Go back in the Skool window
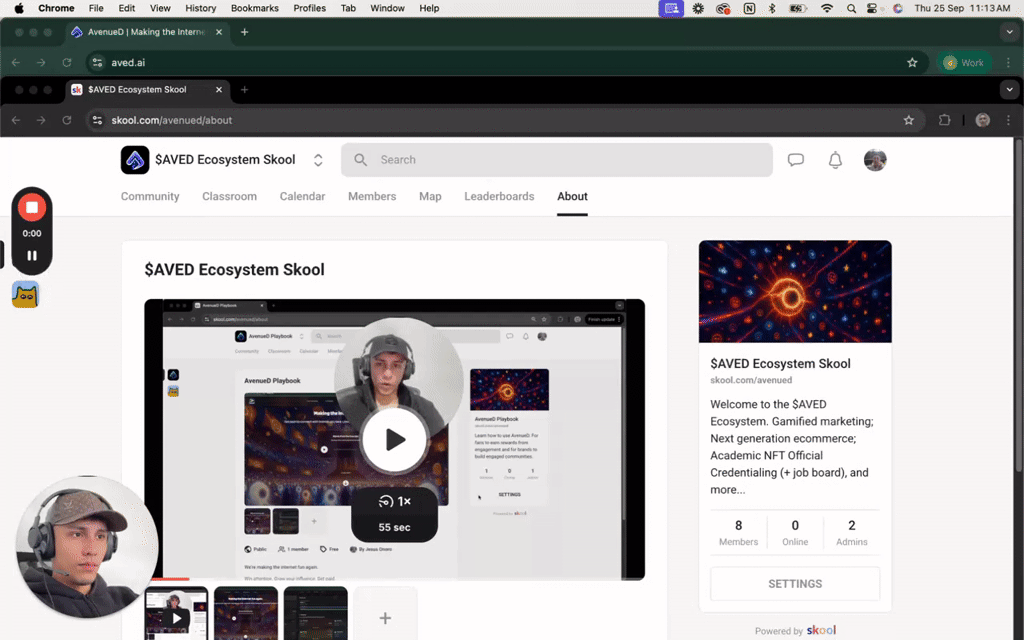This screenshot has height=640, width=1024. coord(16,120)
